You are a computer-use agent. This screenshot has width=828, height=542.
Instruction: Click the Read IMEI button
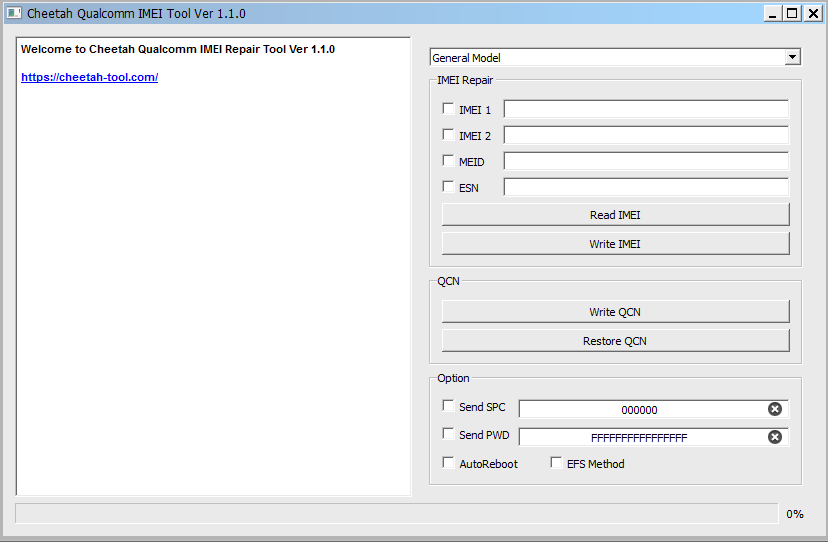[x=616, y=215]
